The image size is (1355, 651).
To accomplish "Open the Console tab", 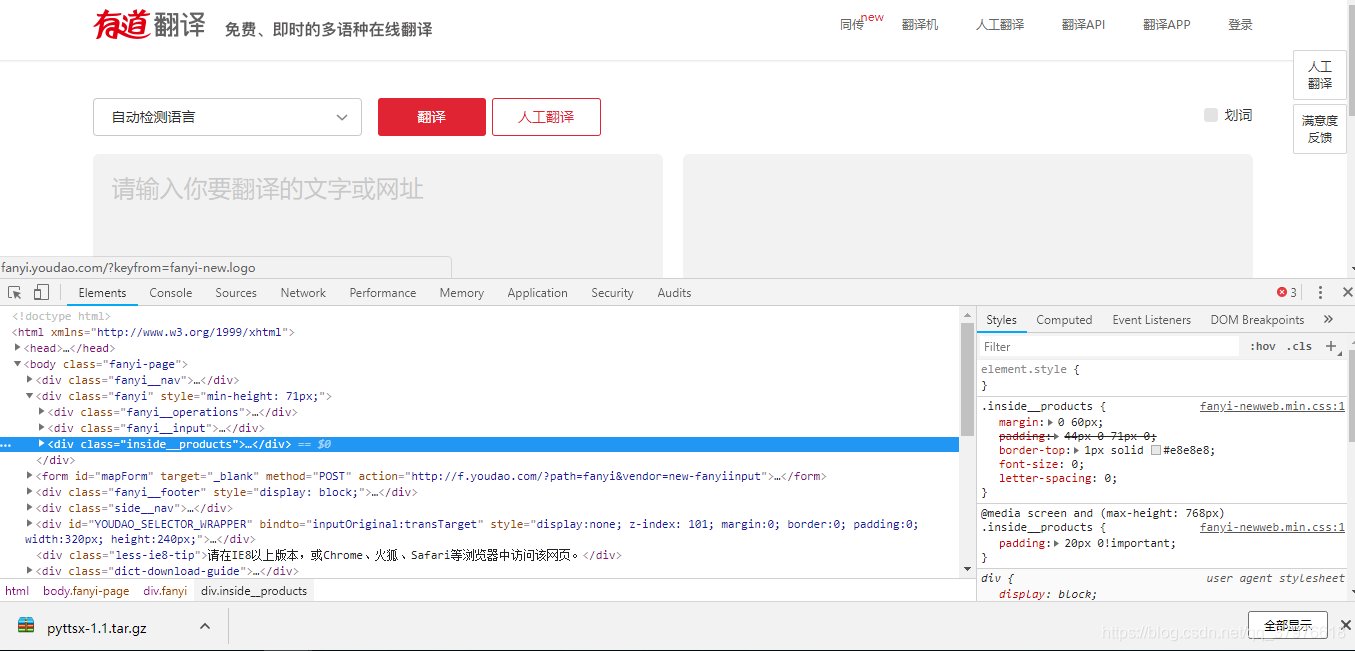I will [171, 293].
